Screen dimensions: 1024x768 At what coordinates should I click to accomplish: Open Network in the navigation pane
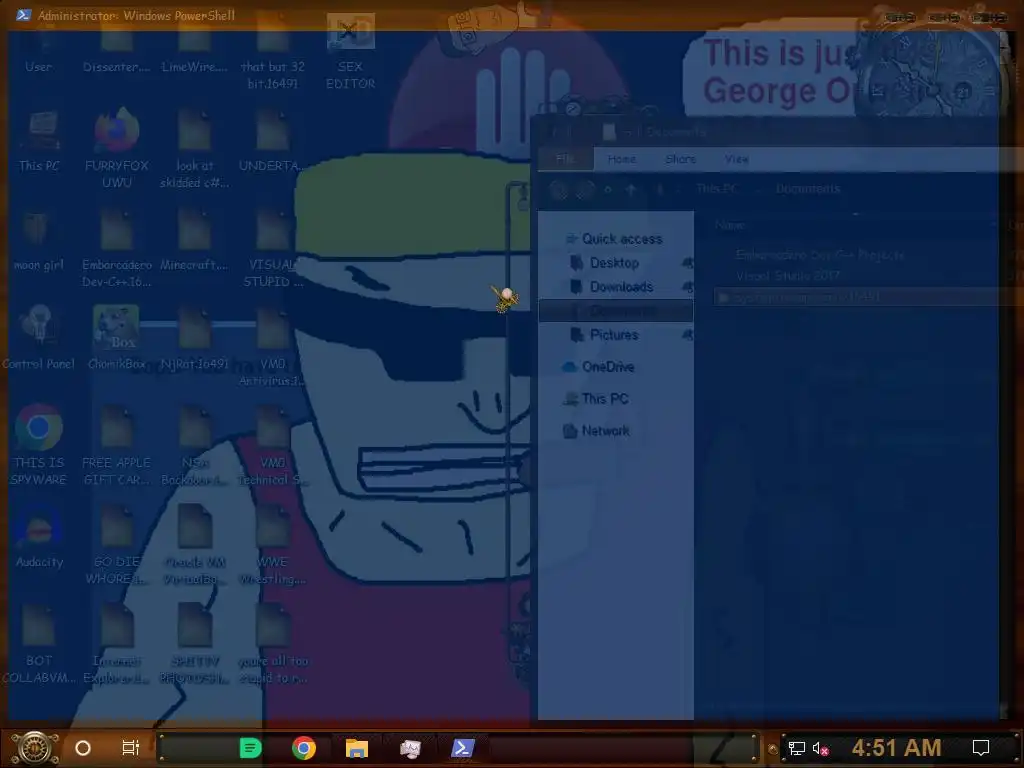tap(596, 431)
